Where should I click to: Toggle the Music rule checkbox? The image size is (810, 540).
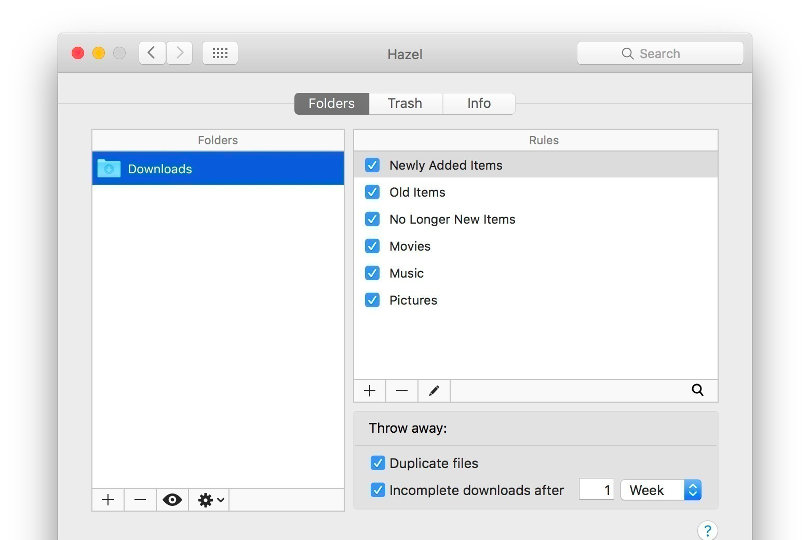click(372, 273)
